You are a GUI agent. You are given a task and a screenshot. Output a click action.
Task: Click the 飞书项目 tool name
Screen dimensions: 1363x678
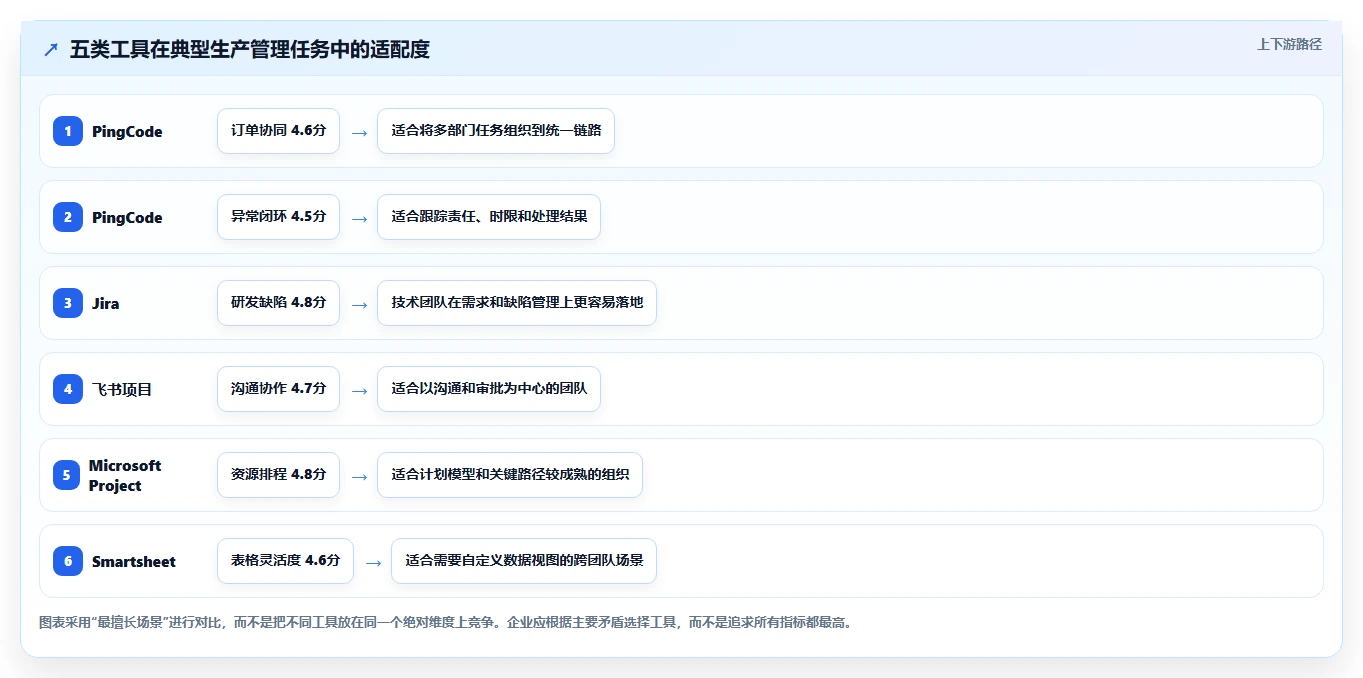(x=122, y=389)
